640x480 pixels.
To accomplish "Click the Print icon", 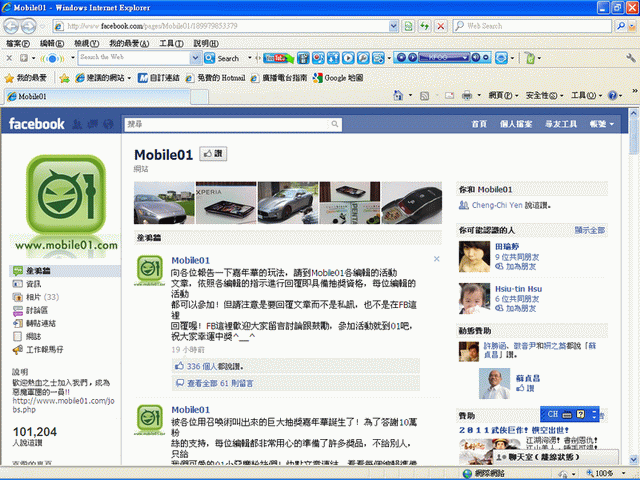I will tap(467, 96).
